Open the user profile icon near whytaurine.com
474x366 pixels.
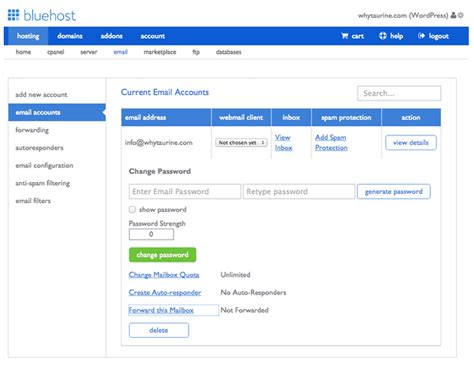coord(453,15)
